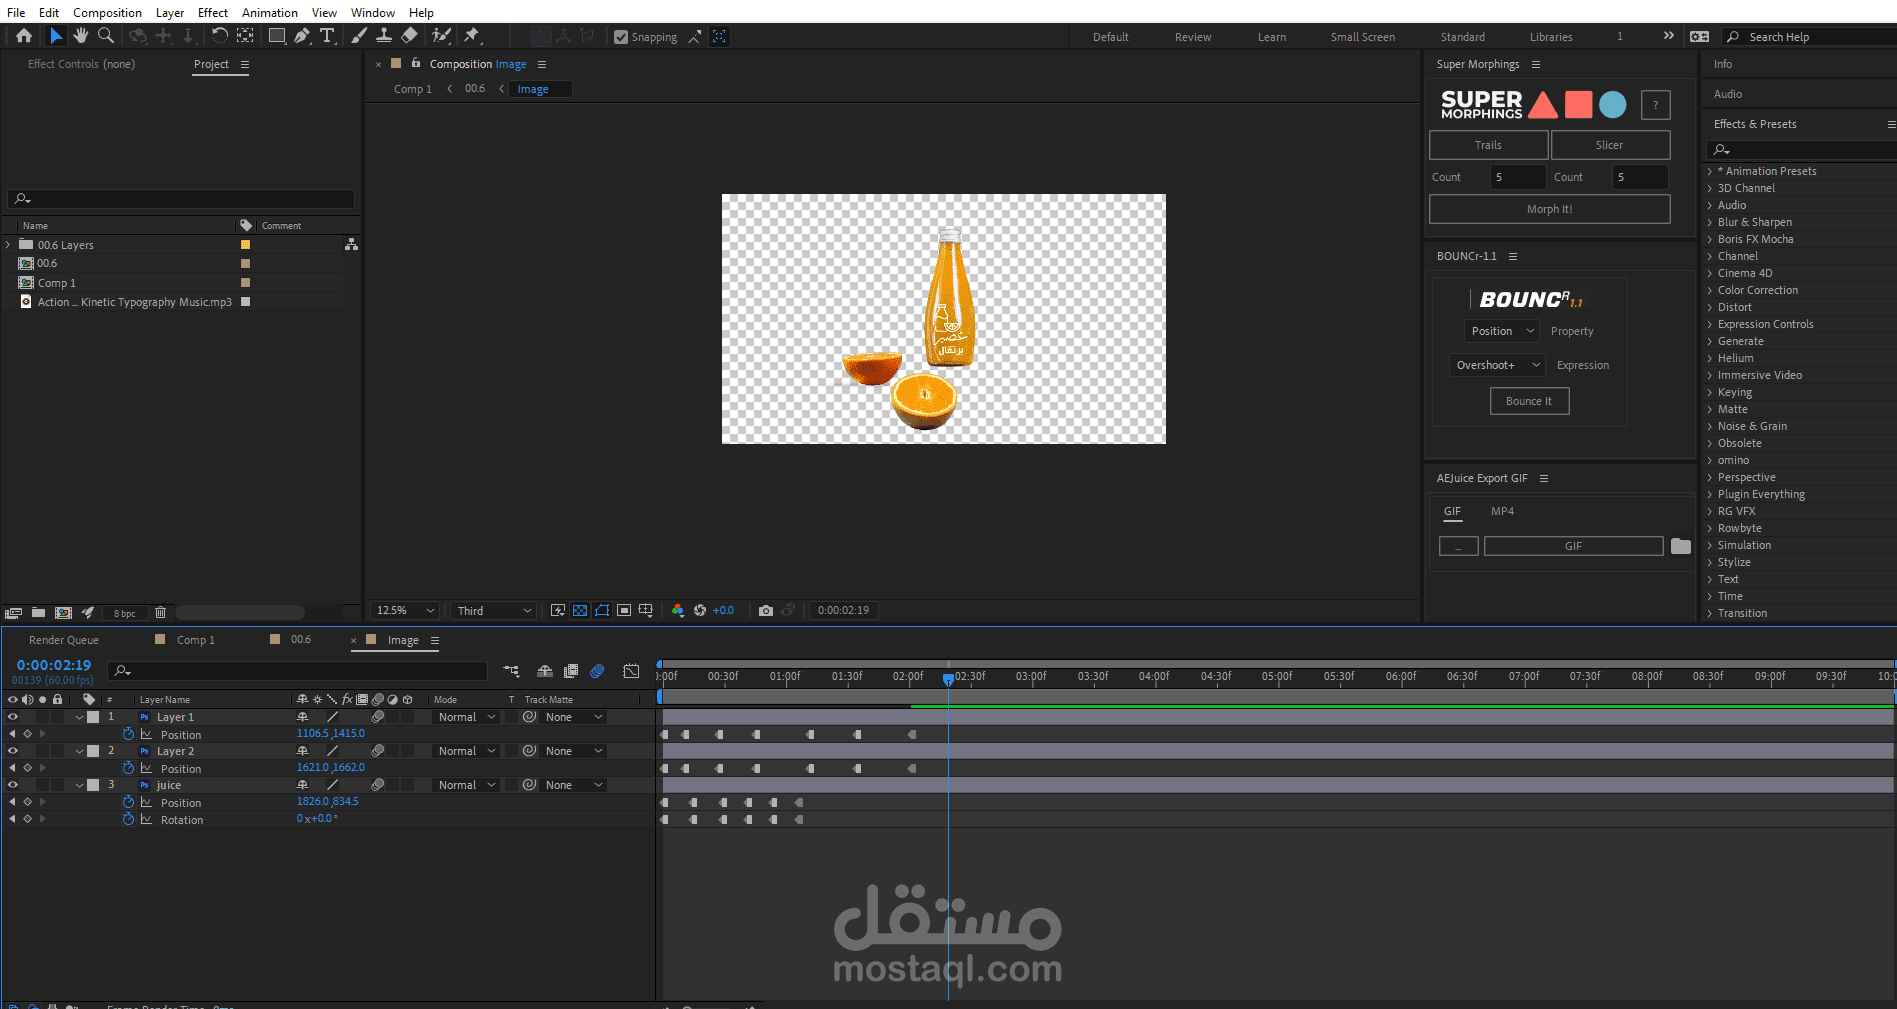1897x1009 pixels.
Task: Select the Pen tool
Action: tap(301, 36)
